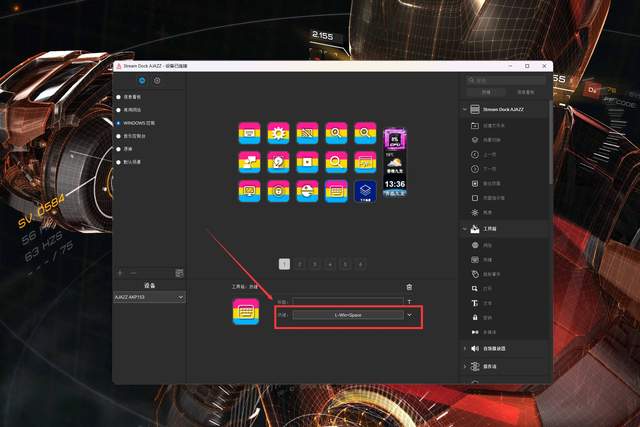Click the 13:36 clock widget
640x427 pixels.
(x=395, y=187)
